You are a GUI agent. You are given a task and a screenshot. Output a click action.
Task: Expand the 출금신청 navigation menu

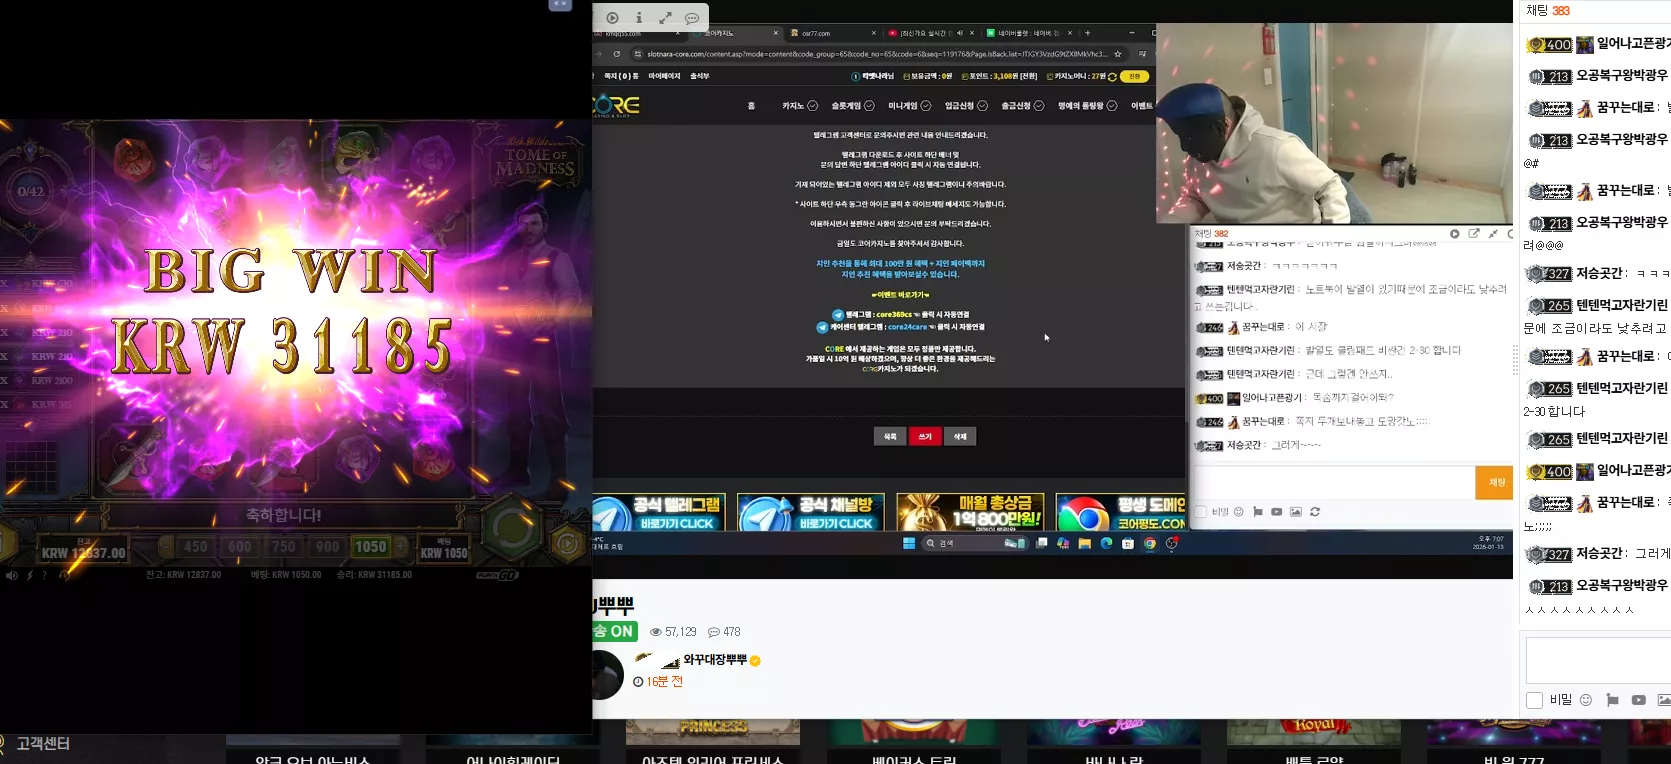click(x=1023, y=106)
